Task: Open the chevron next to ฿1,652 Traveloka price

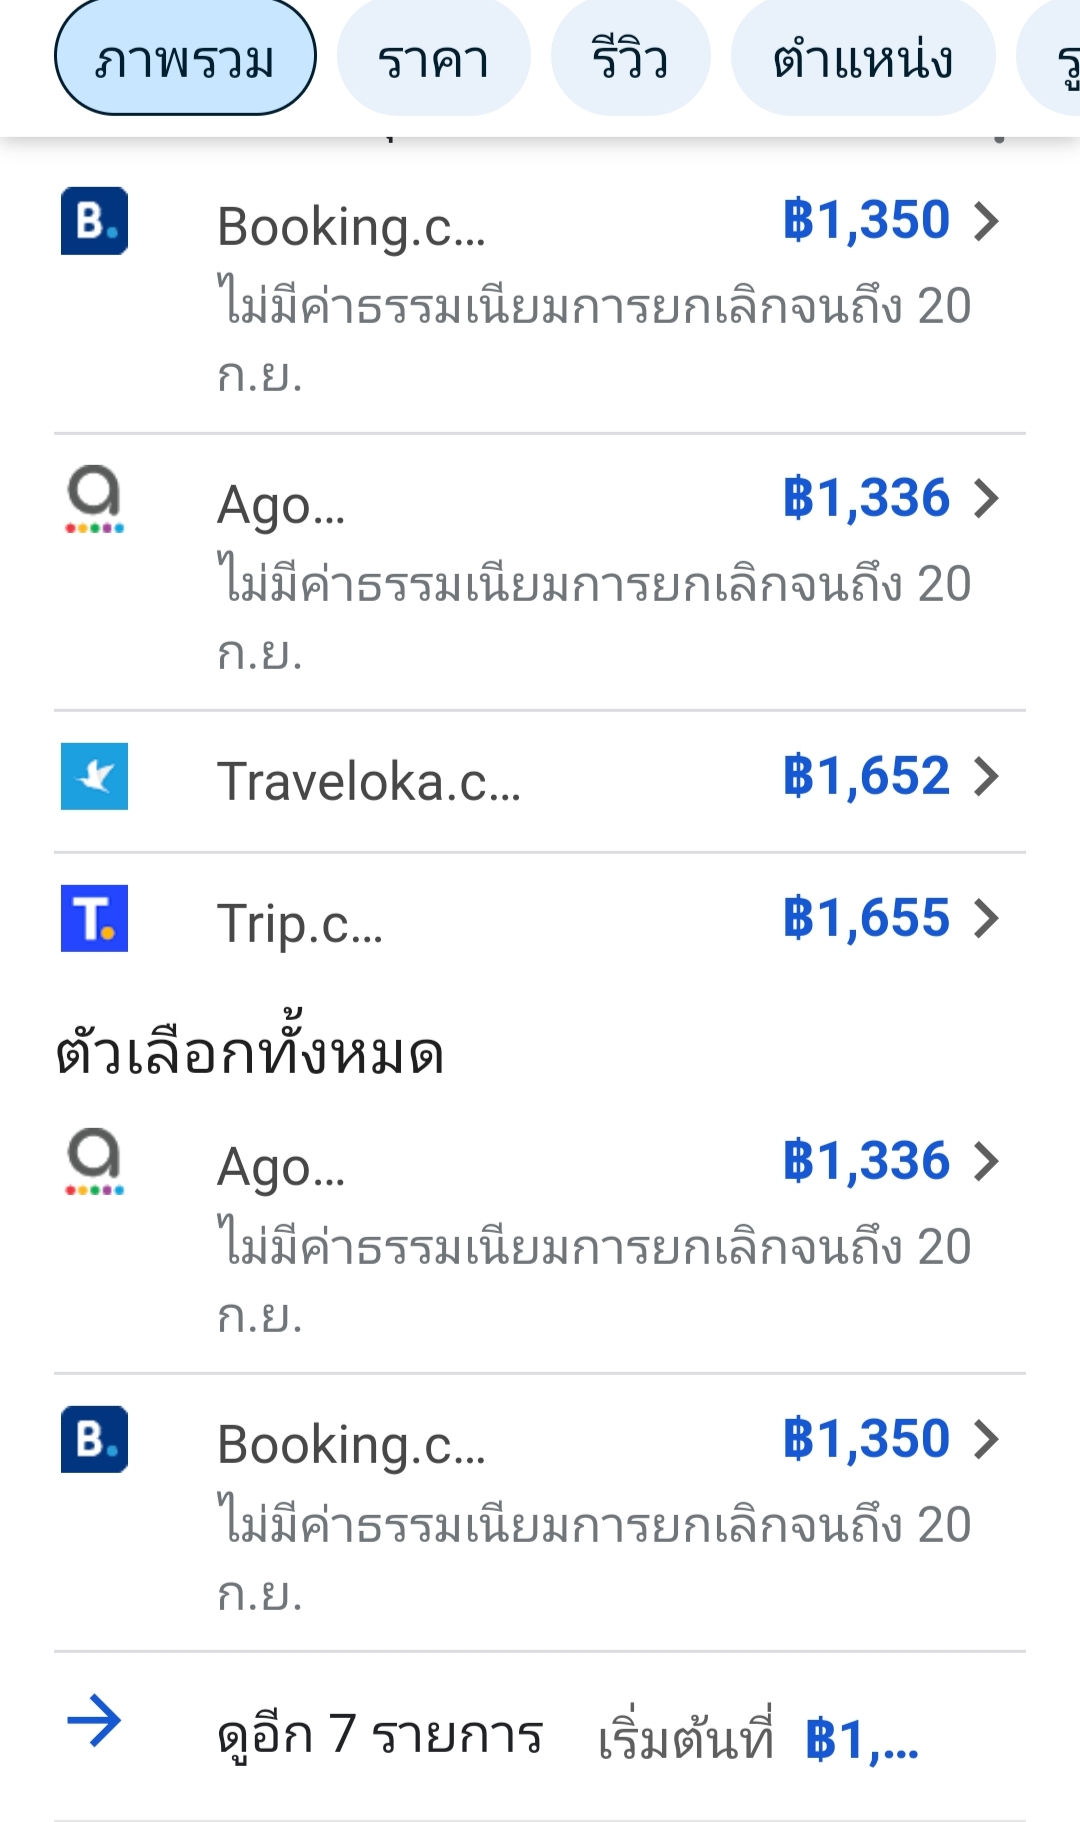Action: (x=986, y=776)
